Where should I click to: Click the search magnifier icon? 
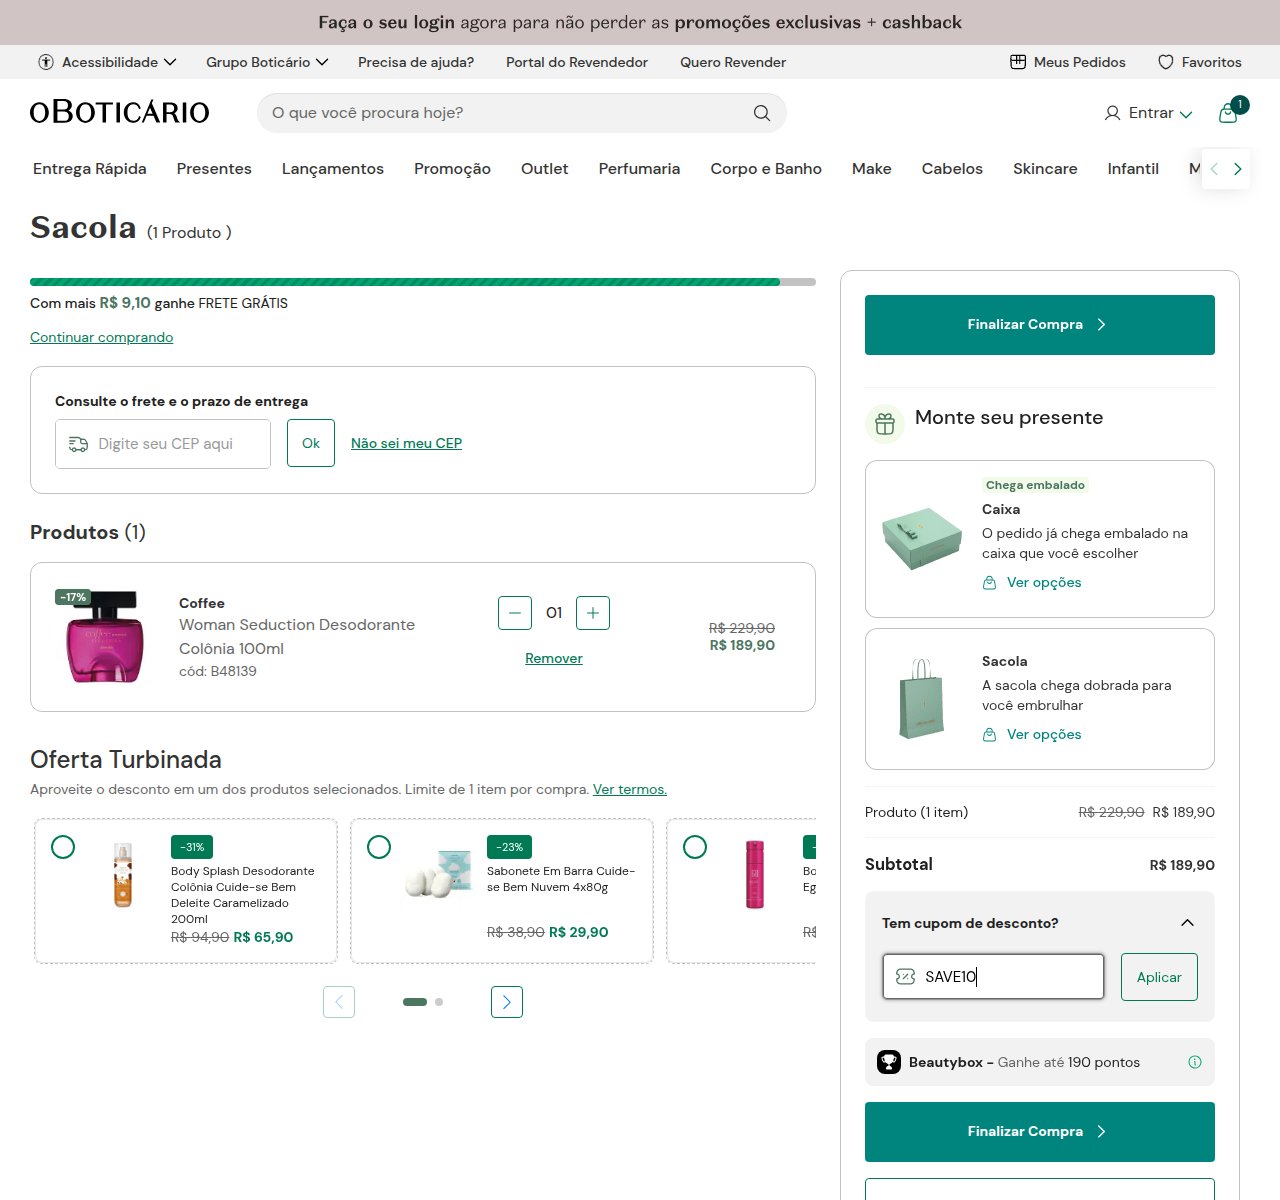(762, 113)
